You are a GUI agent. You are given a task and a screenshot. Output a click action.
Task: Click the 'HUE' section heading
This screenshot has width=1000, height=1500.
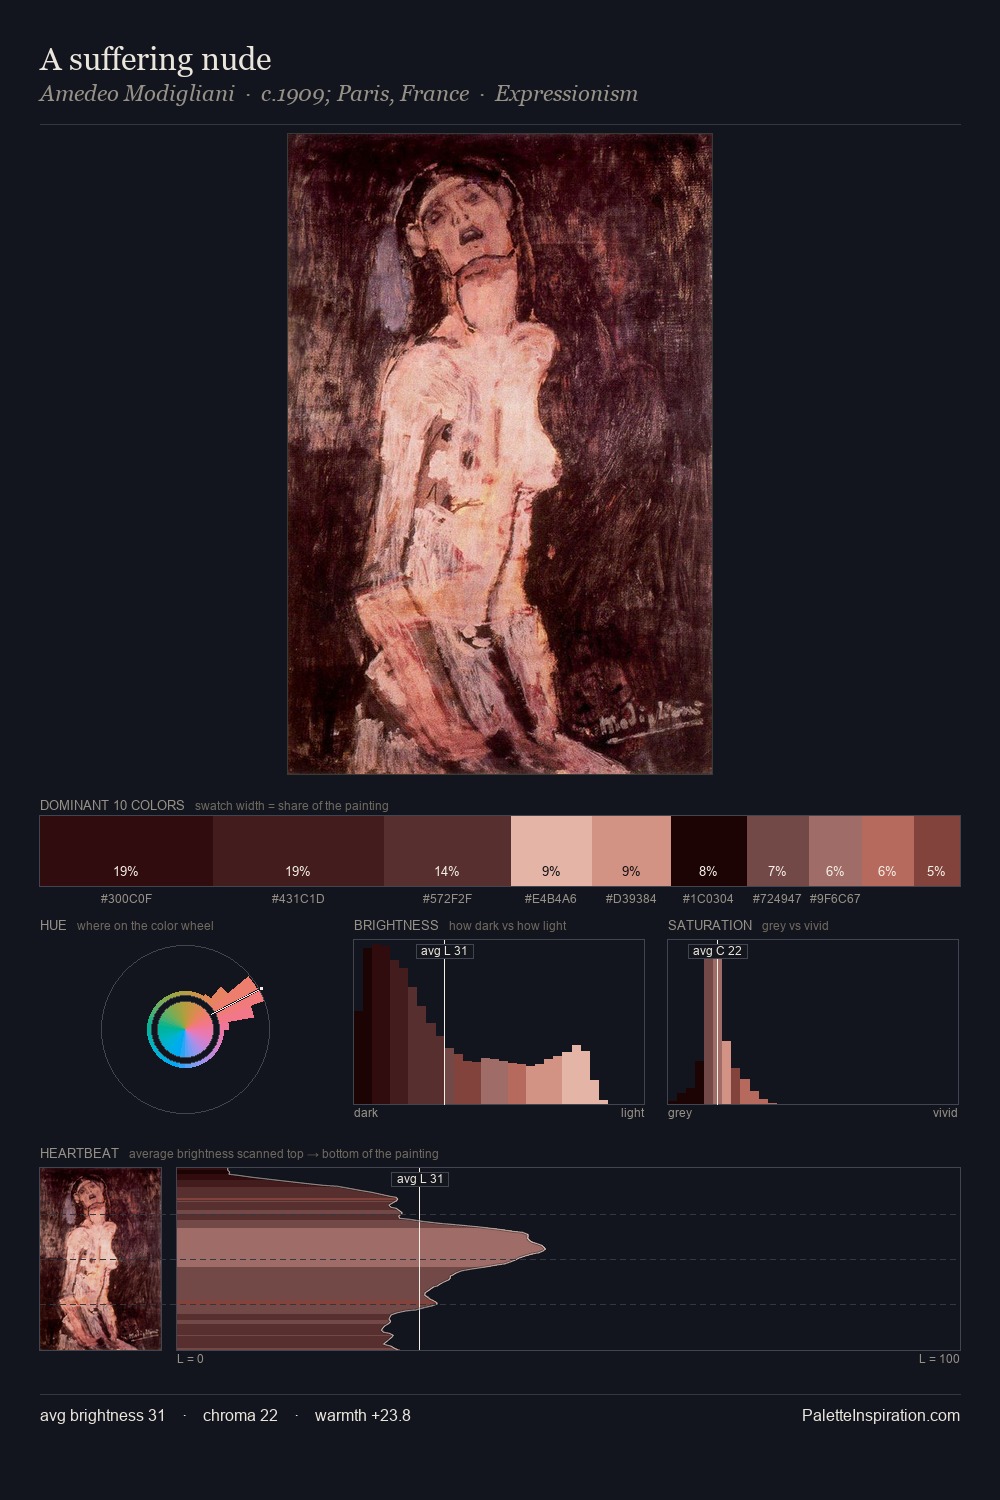[x=53, y=925]
